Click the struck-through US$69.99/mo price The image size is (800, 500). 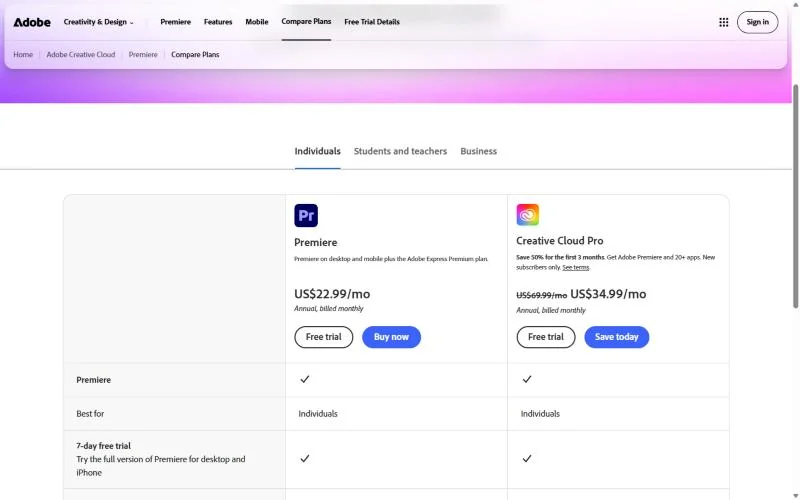click(x=541, y=295)
